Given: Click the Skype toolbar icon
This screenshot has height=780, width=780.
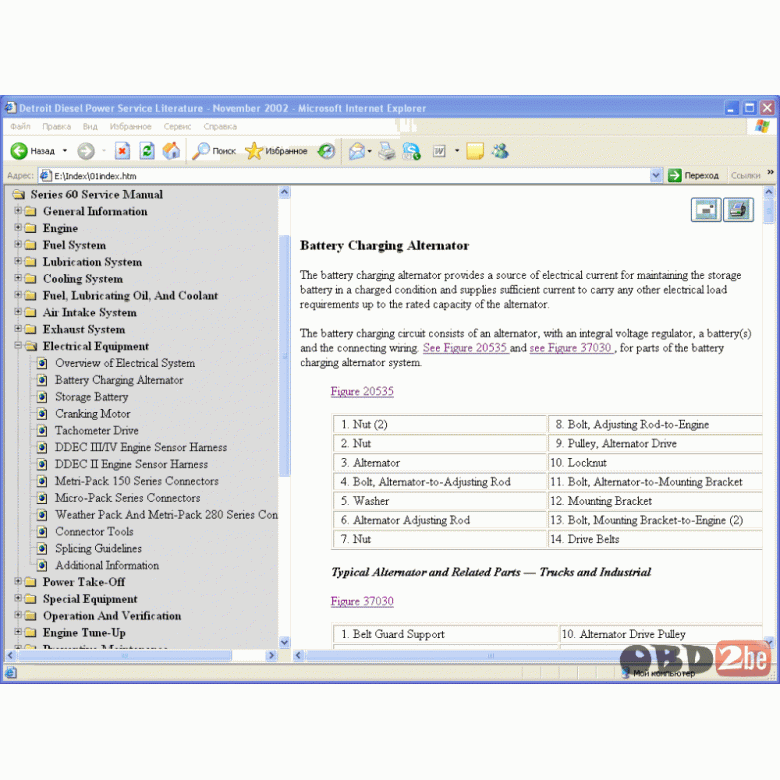Looking at the screenshot, I should (x=412, y=151).
